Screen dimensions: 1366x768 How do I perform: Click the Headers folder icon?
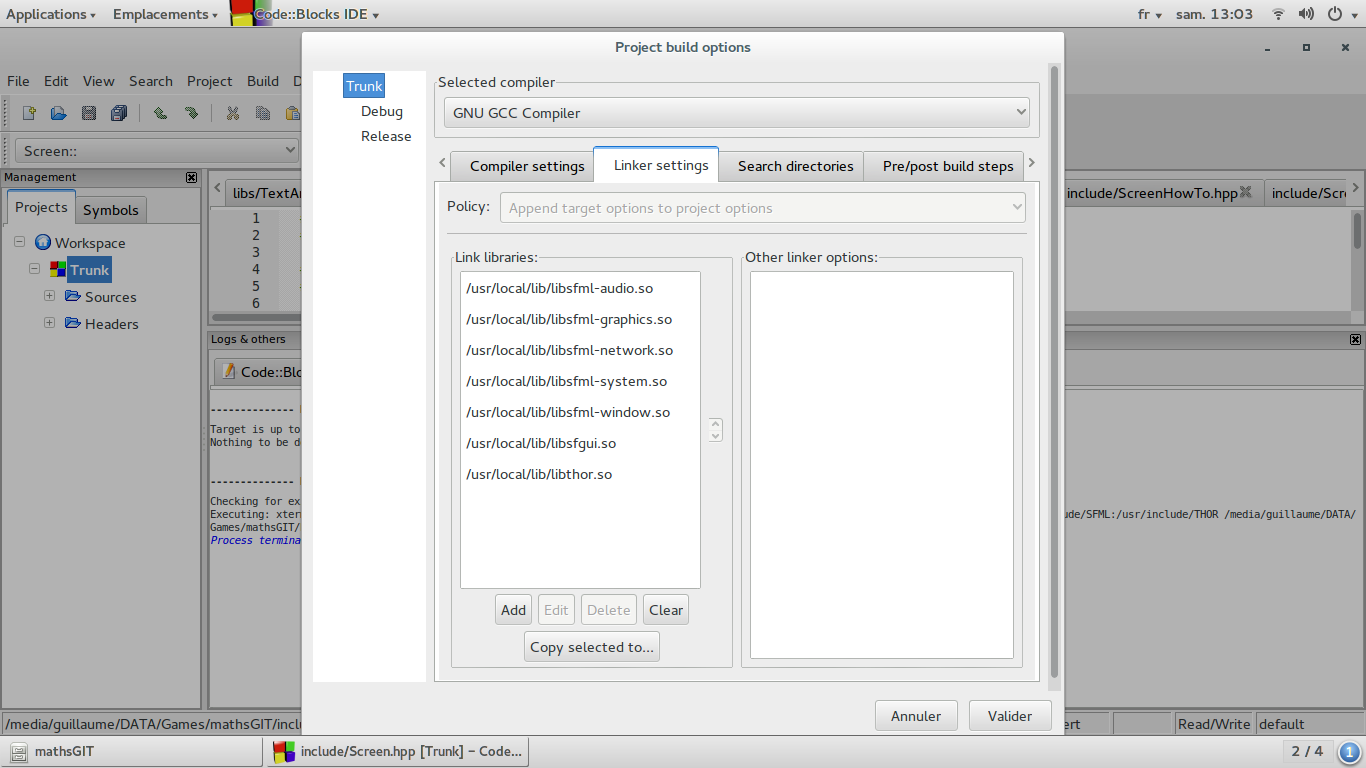[73, 323]
